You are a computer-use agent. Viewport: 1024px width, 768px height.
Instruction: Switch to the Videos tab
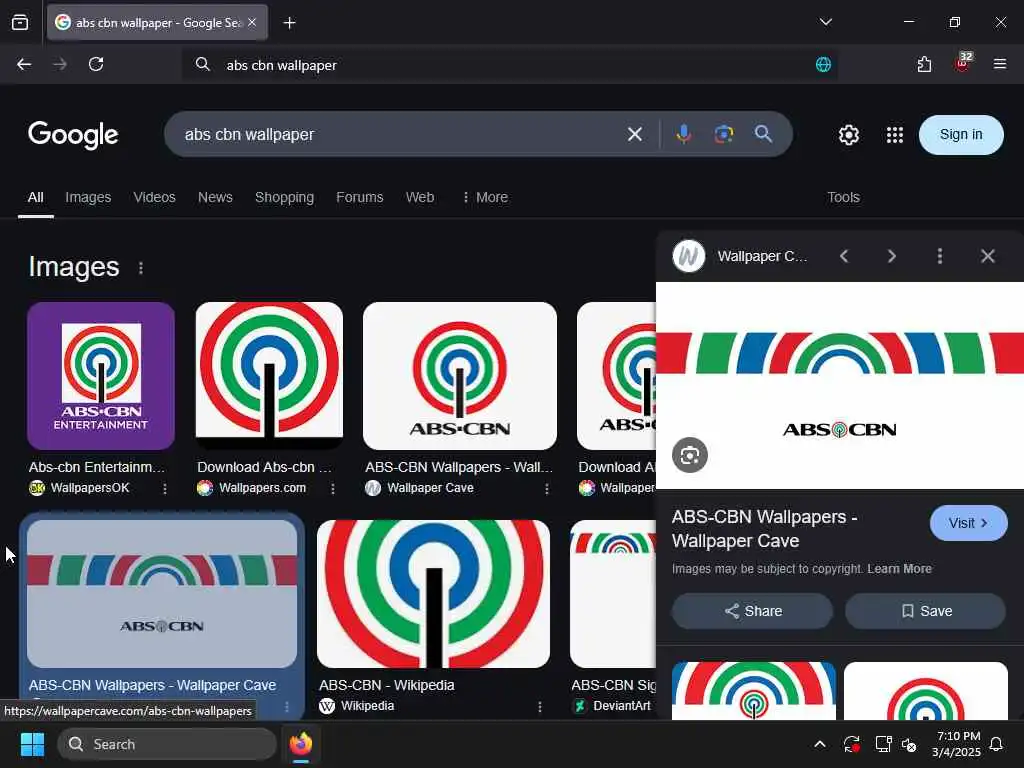coord(154,197)
